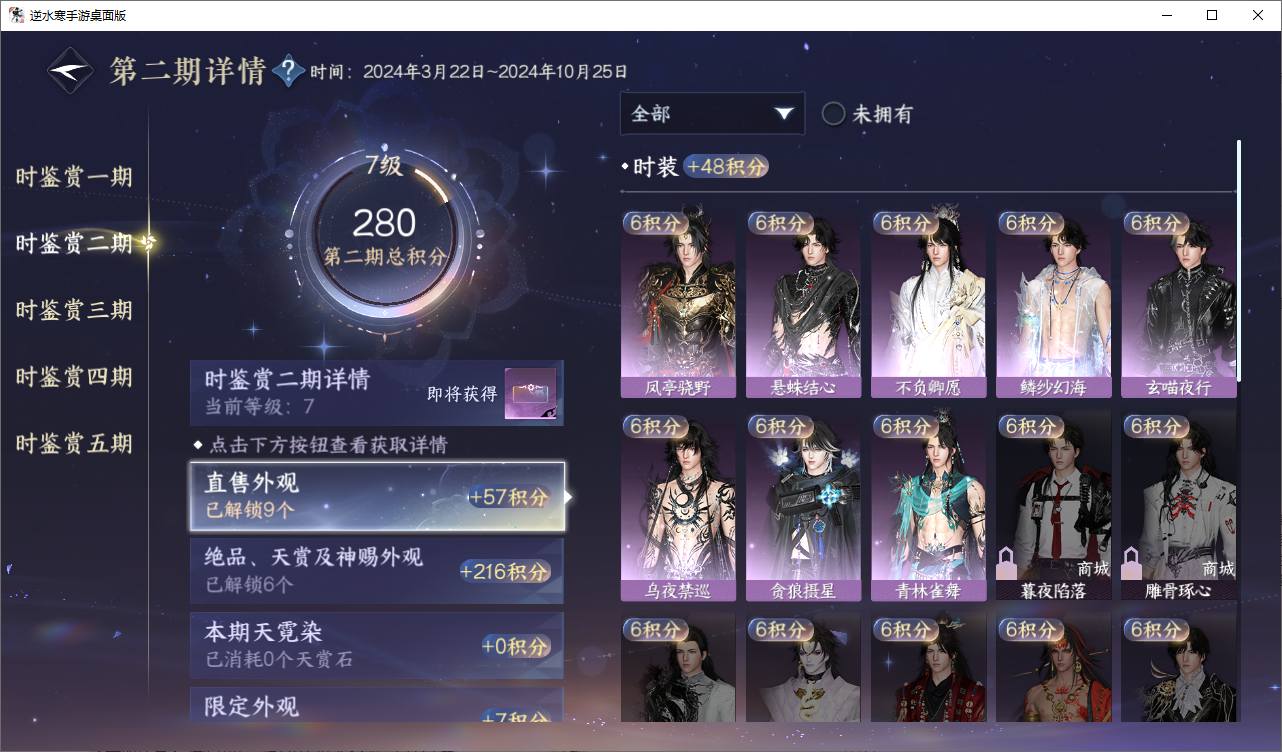Click the app icon in title bar
This screenshot has width=1282, height=752.
[15, 15]
